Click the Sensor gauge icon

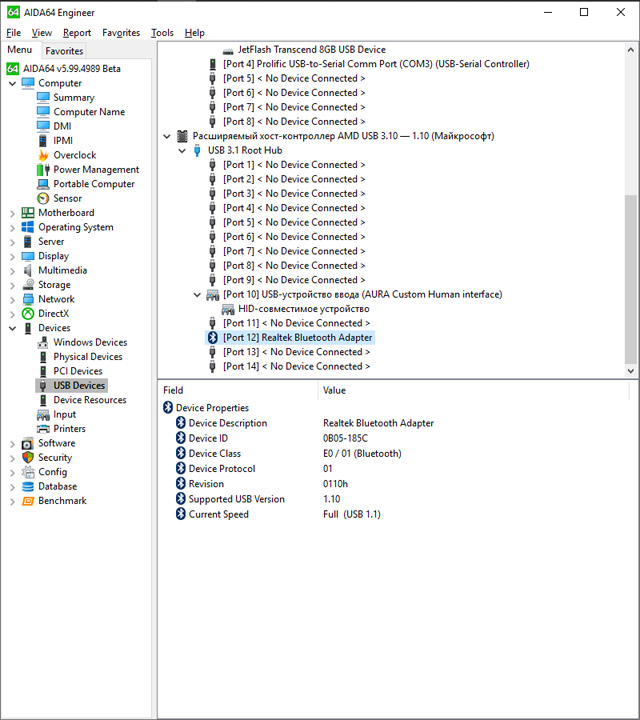[x=43, y=198]
